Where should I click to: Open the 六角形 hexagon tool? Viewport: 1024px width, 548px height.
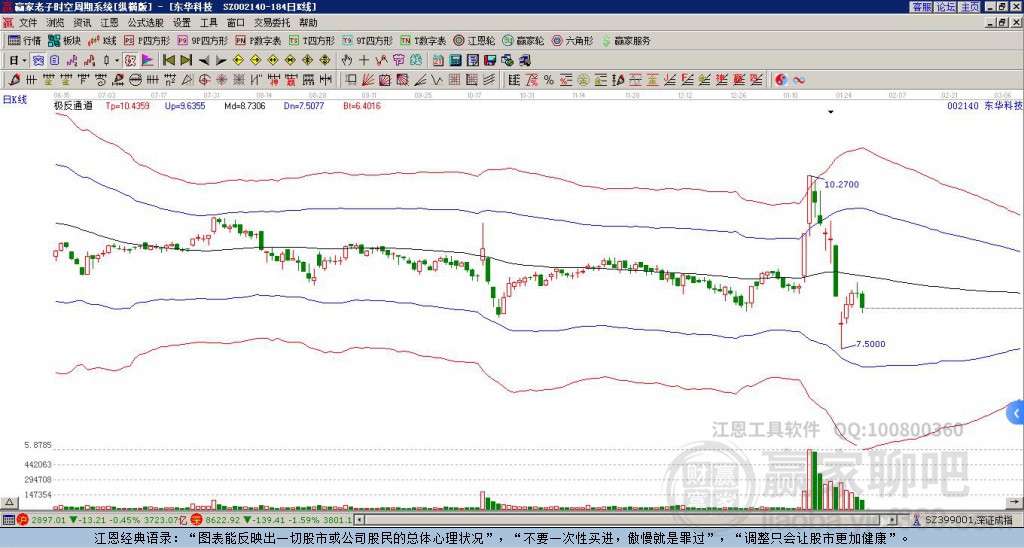(572, 40)
